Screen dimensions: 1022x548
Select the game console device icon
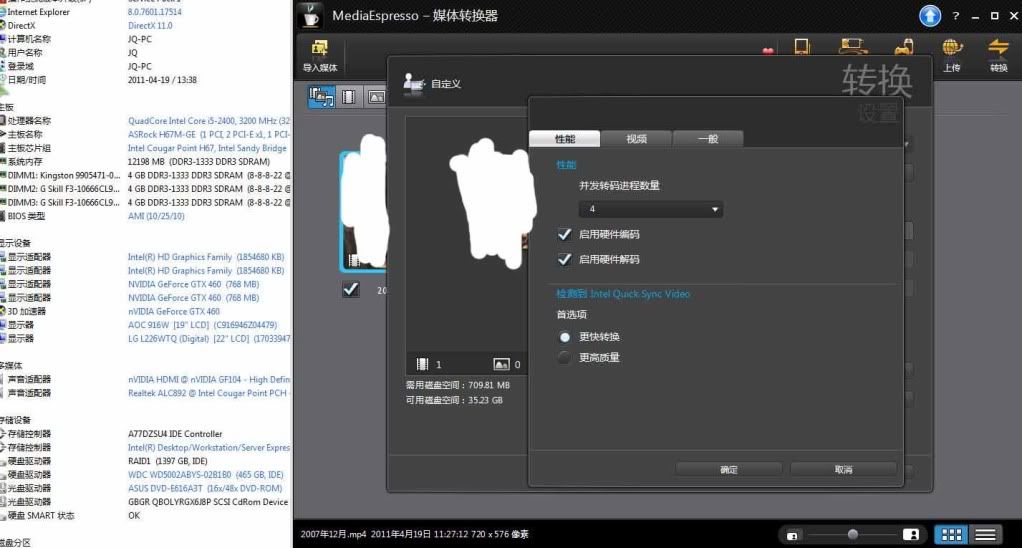tap(903, 47)
